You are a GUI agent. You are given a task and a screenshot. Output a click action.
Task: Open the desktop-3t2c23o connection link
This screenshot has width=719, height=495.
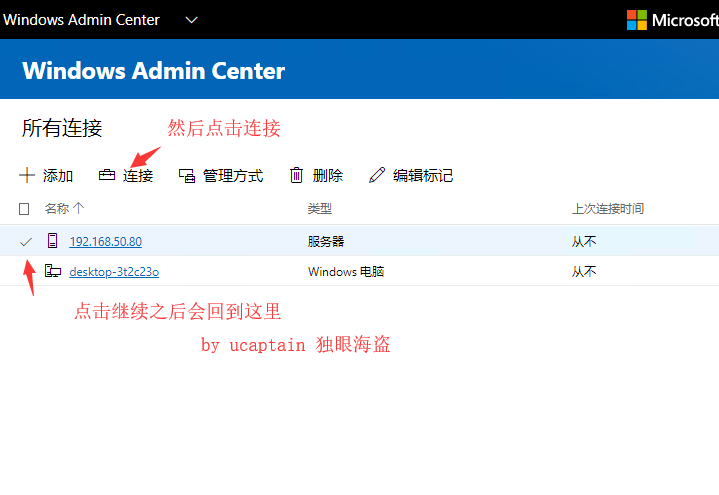114,272
